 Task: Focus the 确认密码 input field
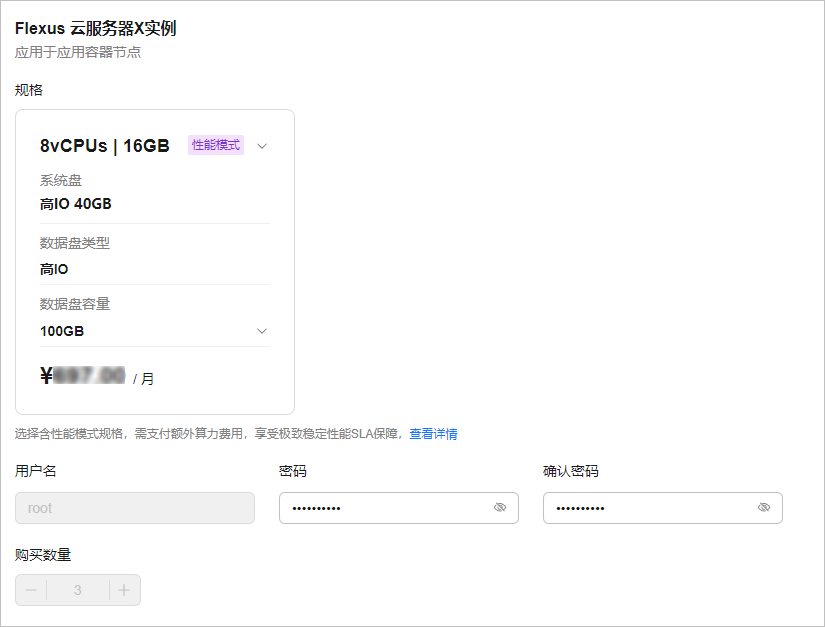[x=663, y=508]
